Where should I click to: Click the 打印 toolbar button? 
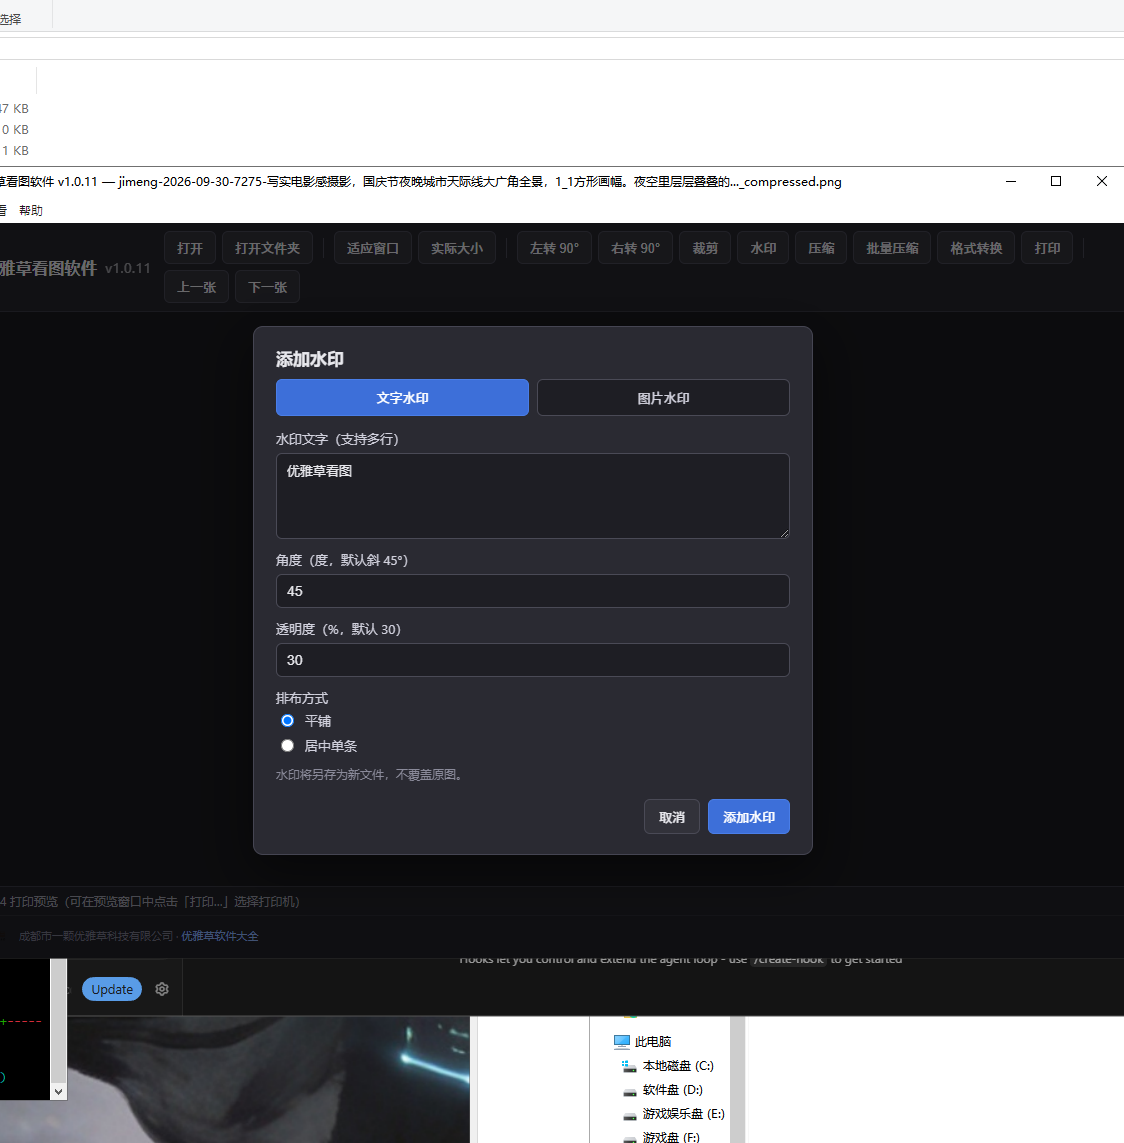pyautogui.click(x=1047, y=249)
